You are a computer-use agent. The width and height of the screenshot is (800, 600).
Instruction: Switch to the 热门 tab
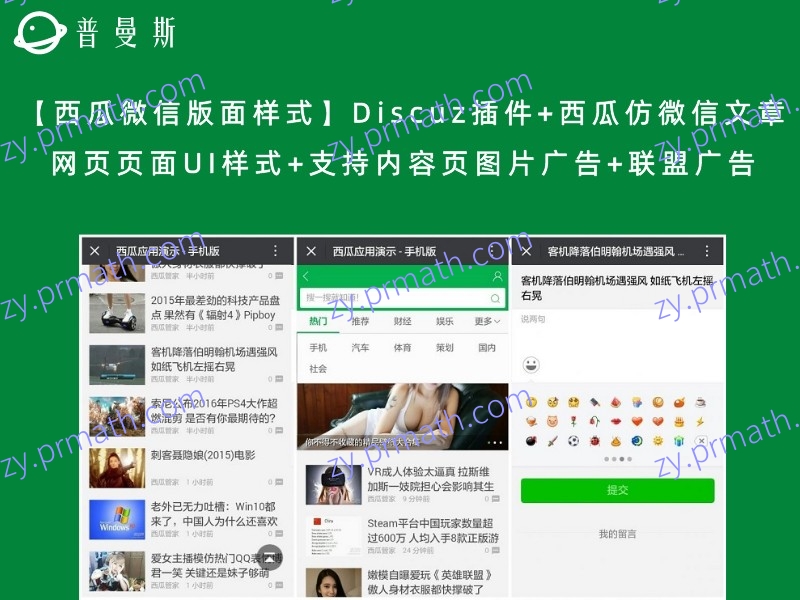click(318, 322)
